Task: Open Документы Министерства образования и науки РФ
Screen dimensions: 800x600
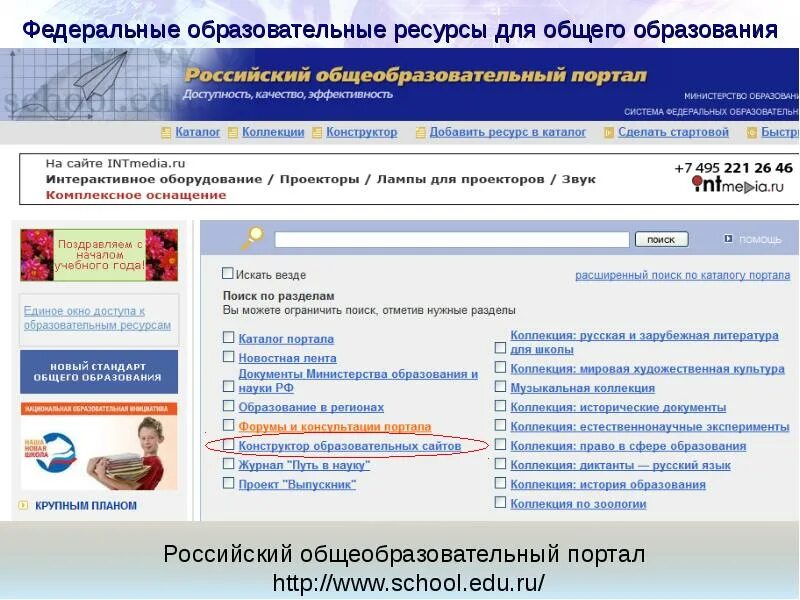Action: [x=358, y=381]
